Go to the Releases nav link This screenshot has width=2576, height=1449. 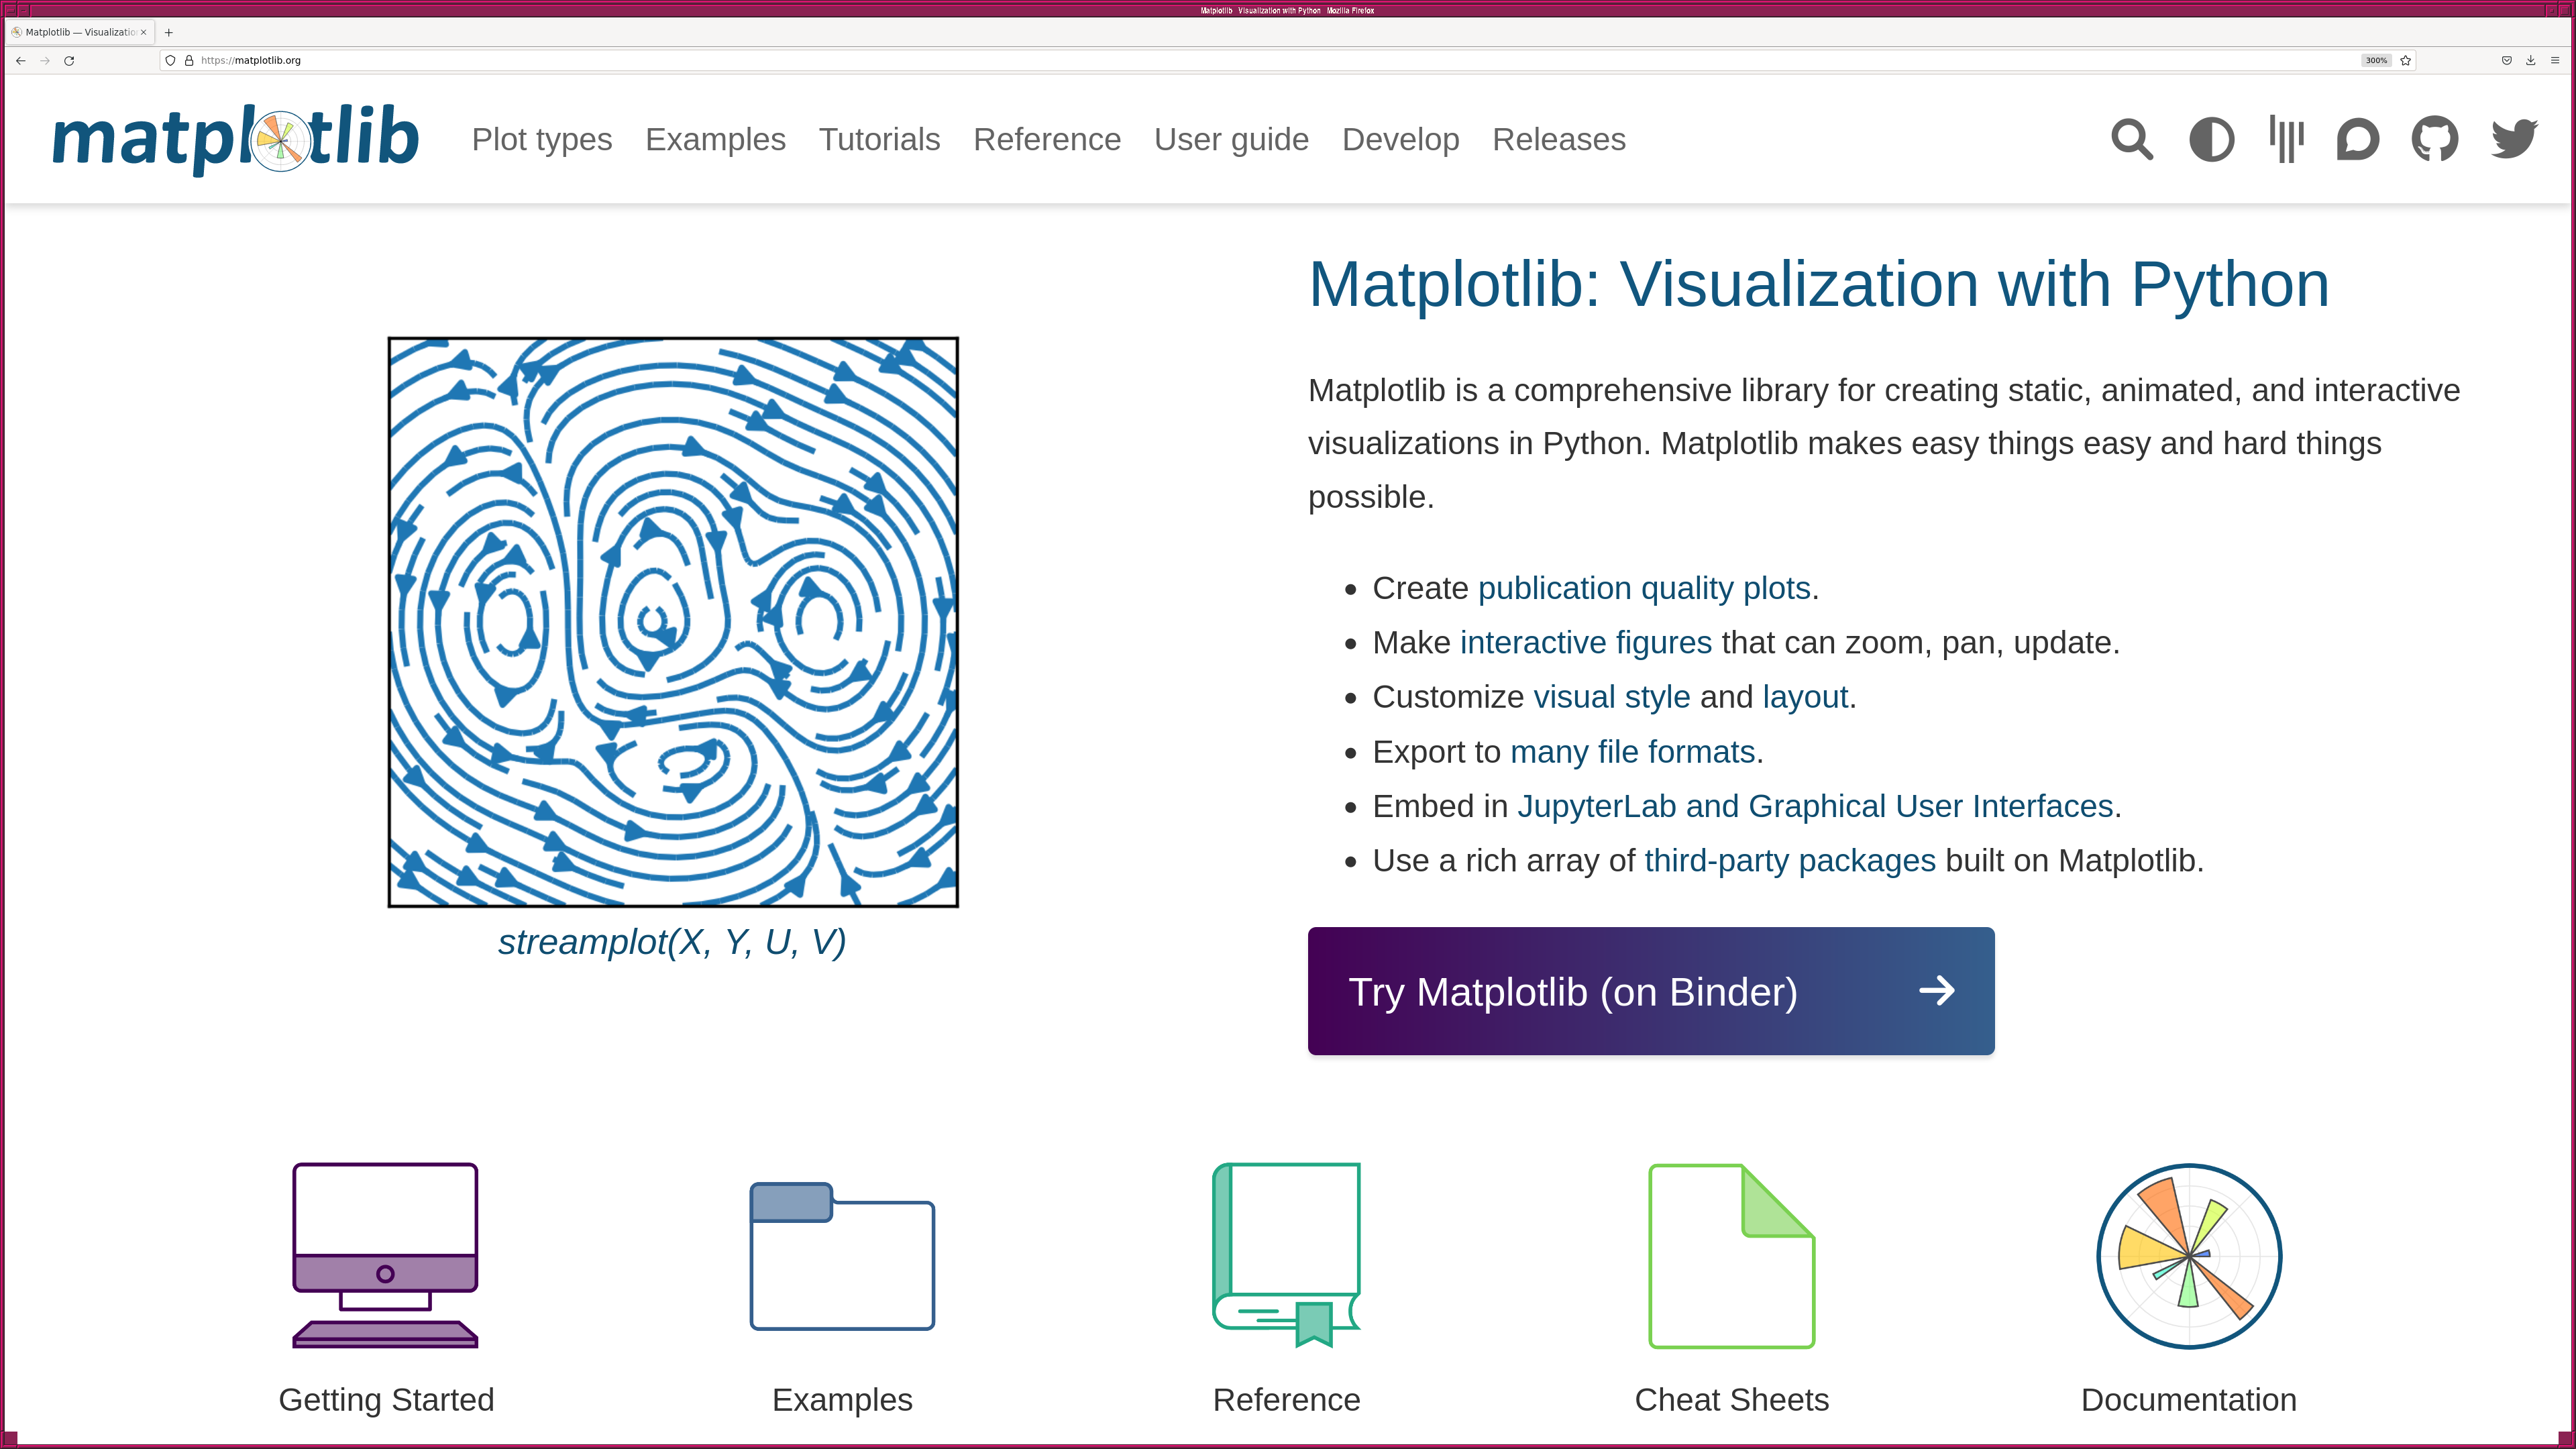coord(1558,139)
